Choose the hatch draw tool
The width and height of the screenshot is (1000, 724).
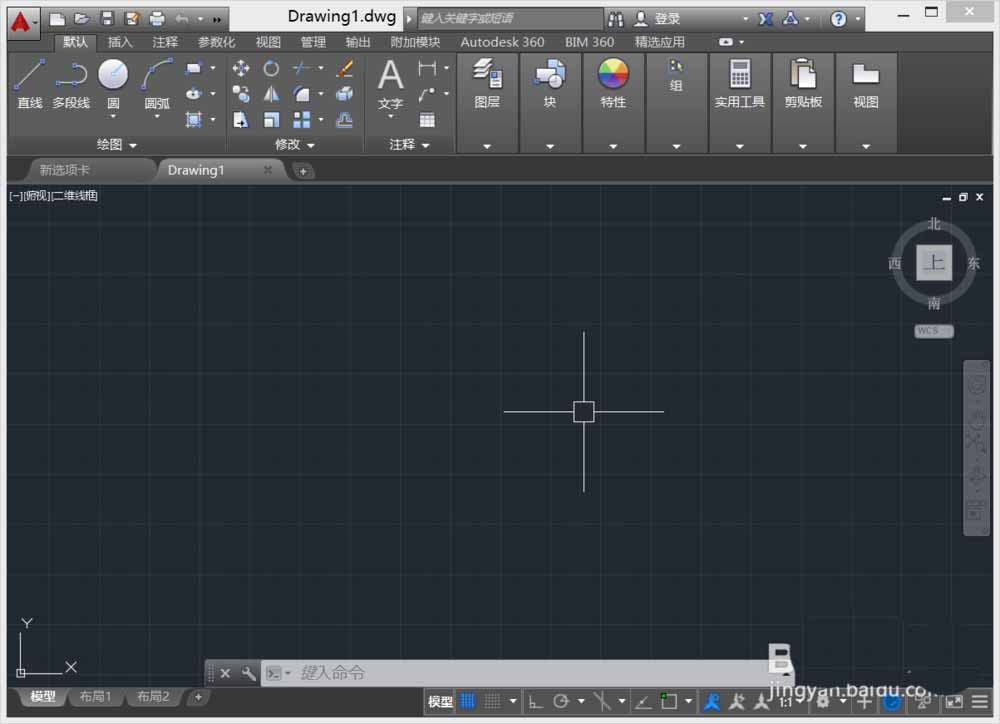(194, 119)
